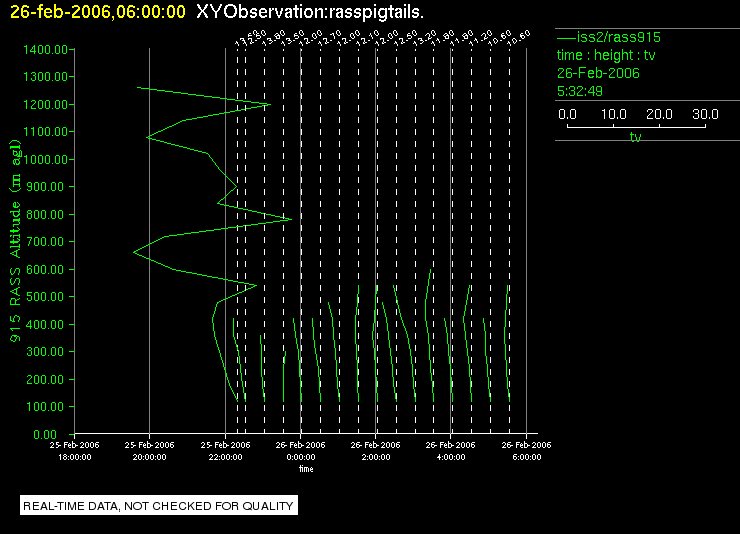This screenshot has height=534, width=740.
Task: Click the 'time : height : tv' legend line
Action: (x=606, y=55)
